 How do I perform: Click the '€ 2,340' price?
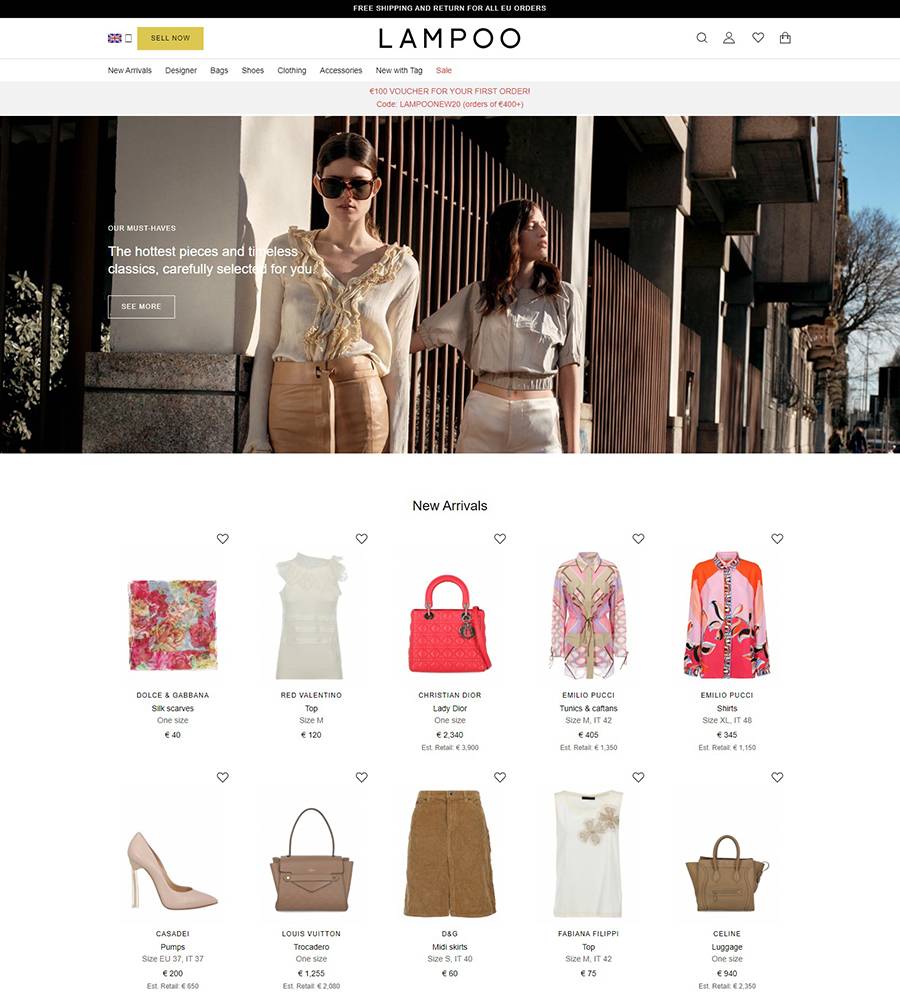coord(450,734)
